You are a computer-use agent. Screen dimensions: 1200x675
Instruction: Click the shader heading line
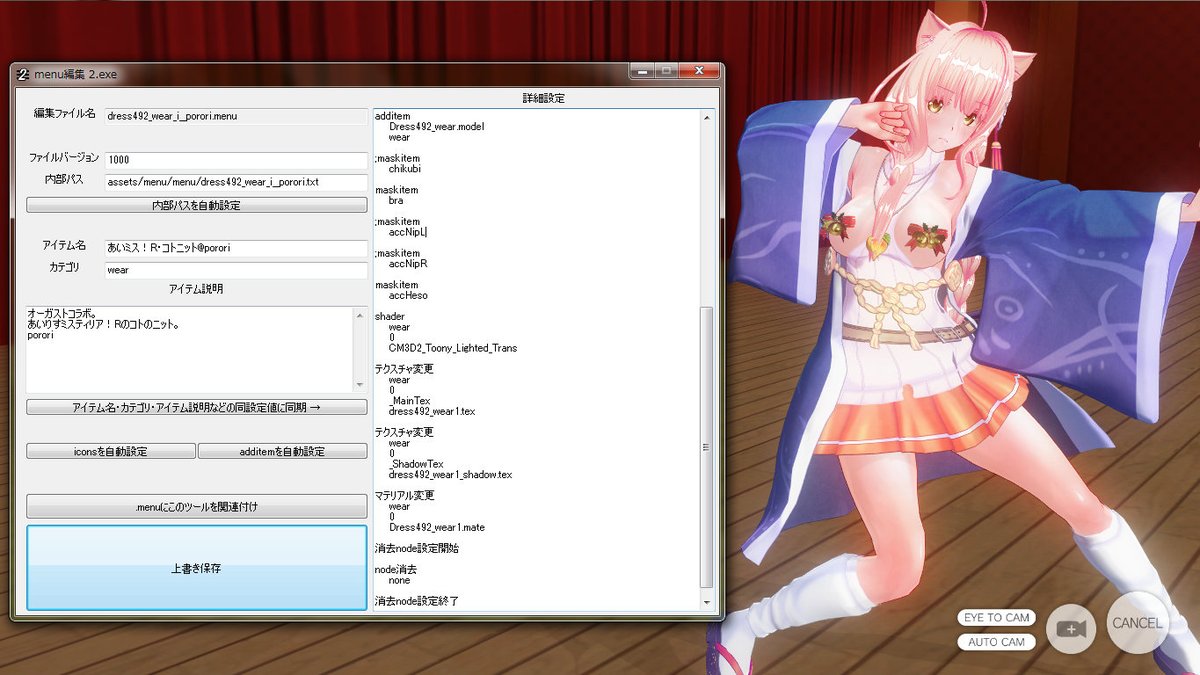pos(389,316)
